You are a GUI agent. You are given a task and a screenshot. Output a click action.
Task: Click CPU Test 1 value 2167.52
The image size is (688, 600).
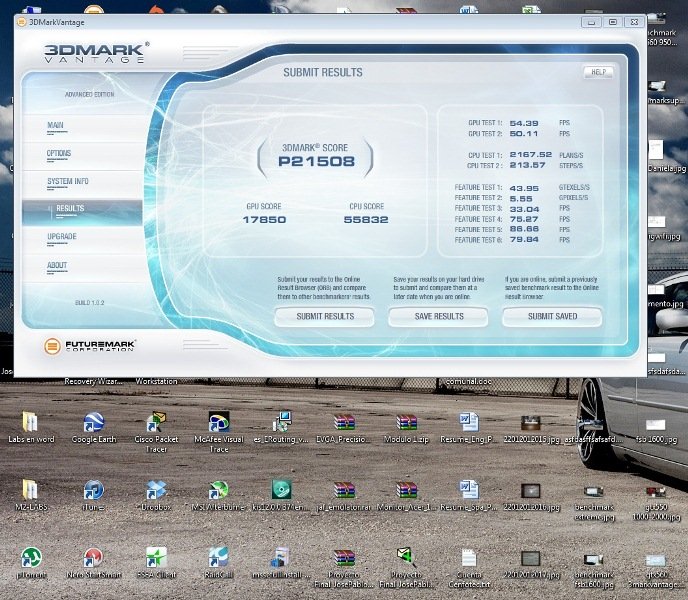[530, 155]
